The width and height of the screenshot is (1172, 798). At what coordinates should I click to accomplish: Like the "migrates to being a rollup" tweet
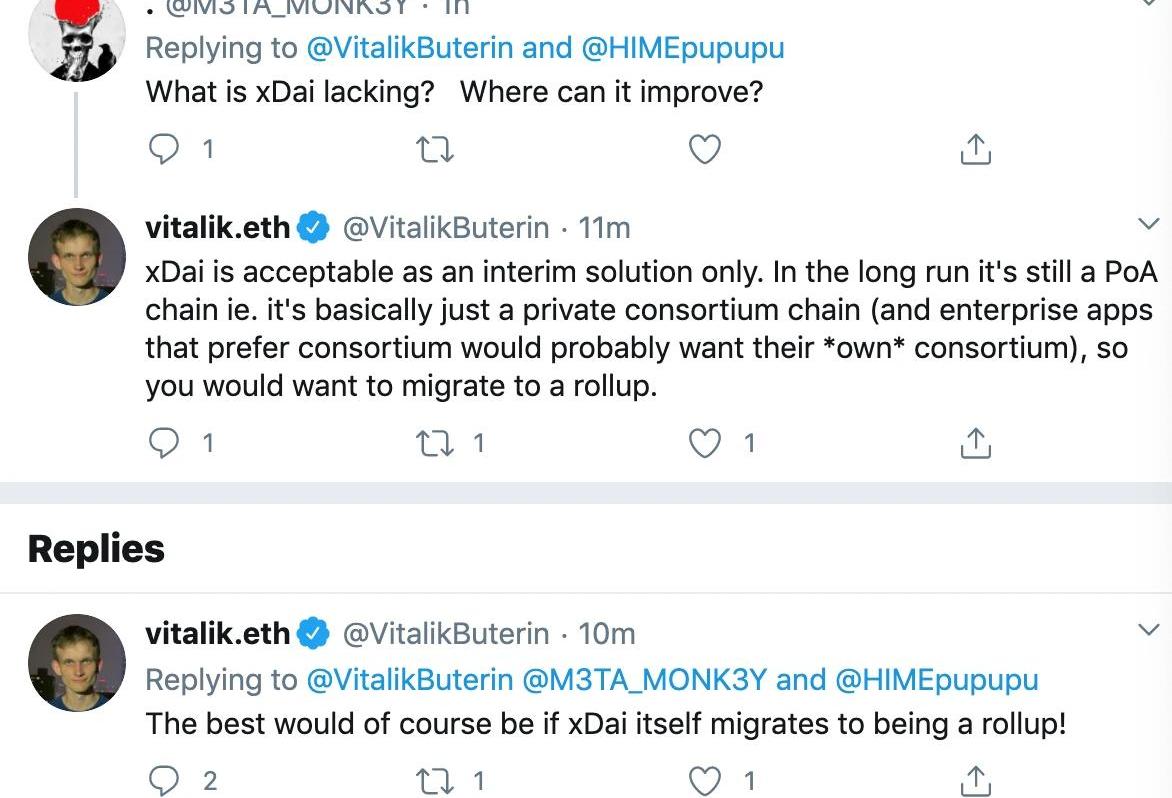click(x=705, y=780)
